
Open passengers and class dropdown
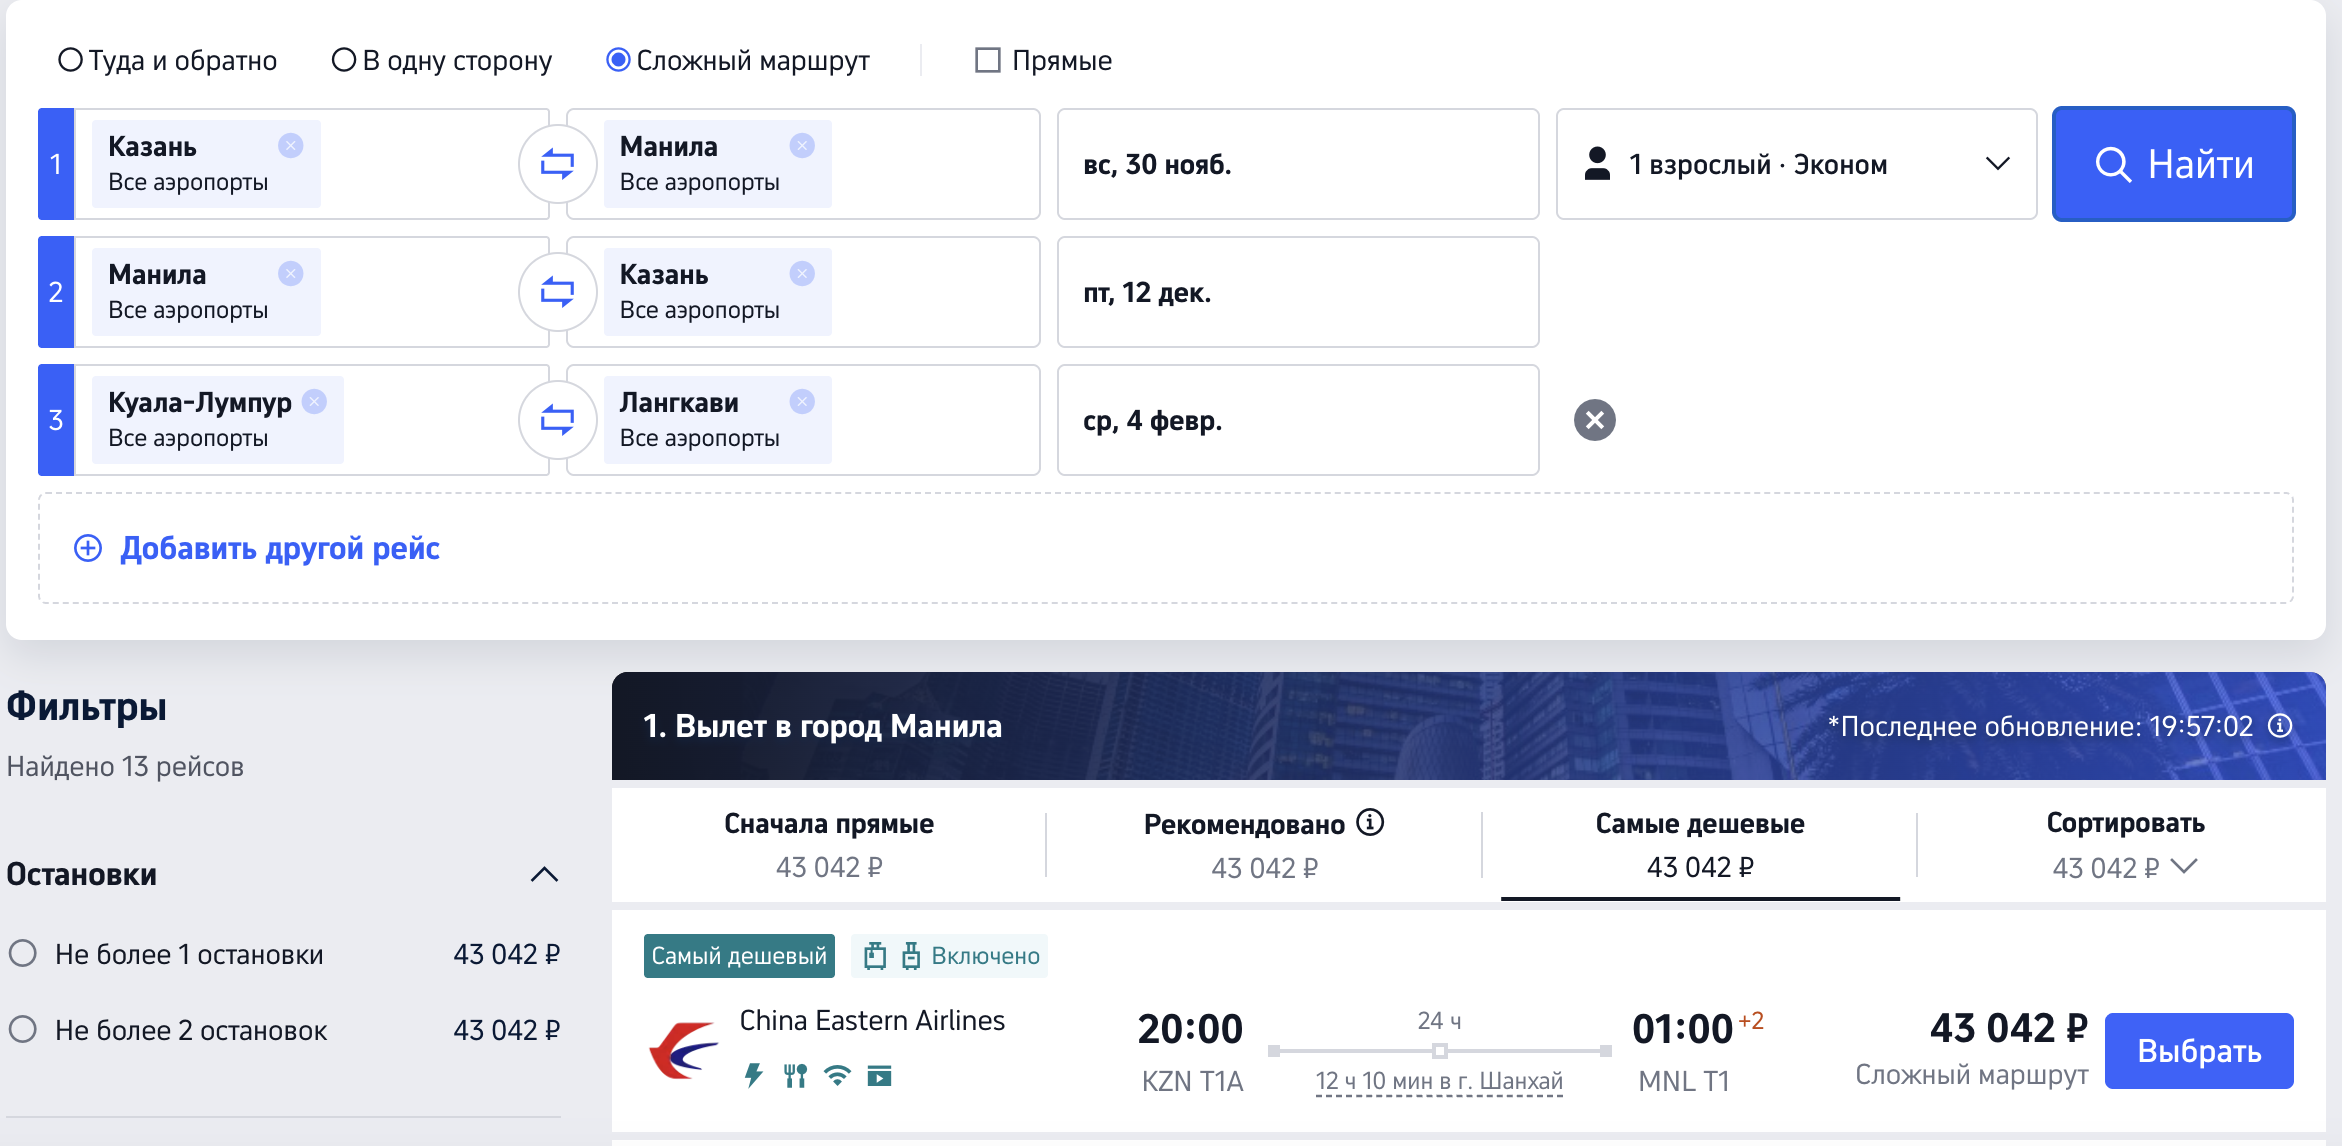[x=1796, y=164]
